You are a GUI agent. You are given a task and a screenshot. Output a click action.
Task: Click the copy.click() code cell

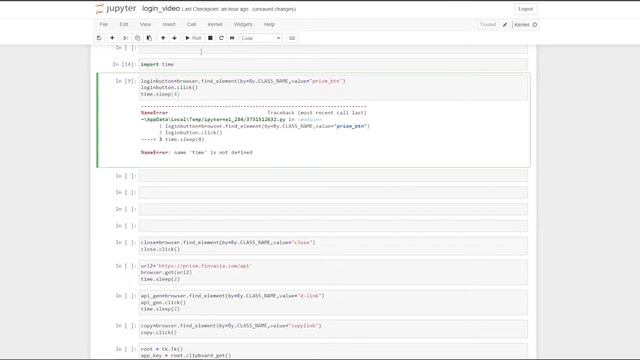point(333,329)
